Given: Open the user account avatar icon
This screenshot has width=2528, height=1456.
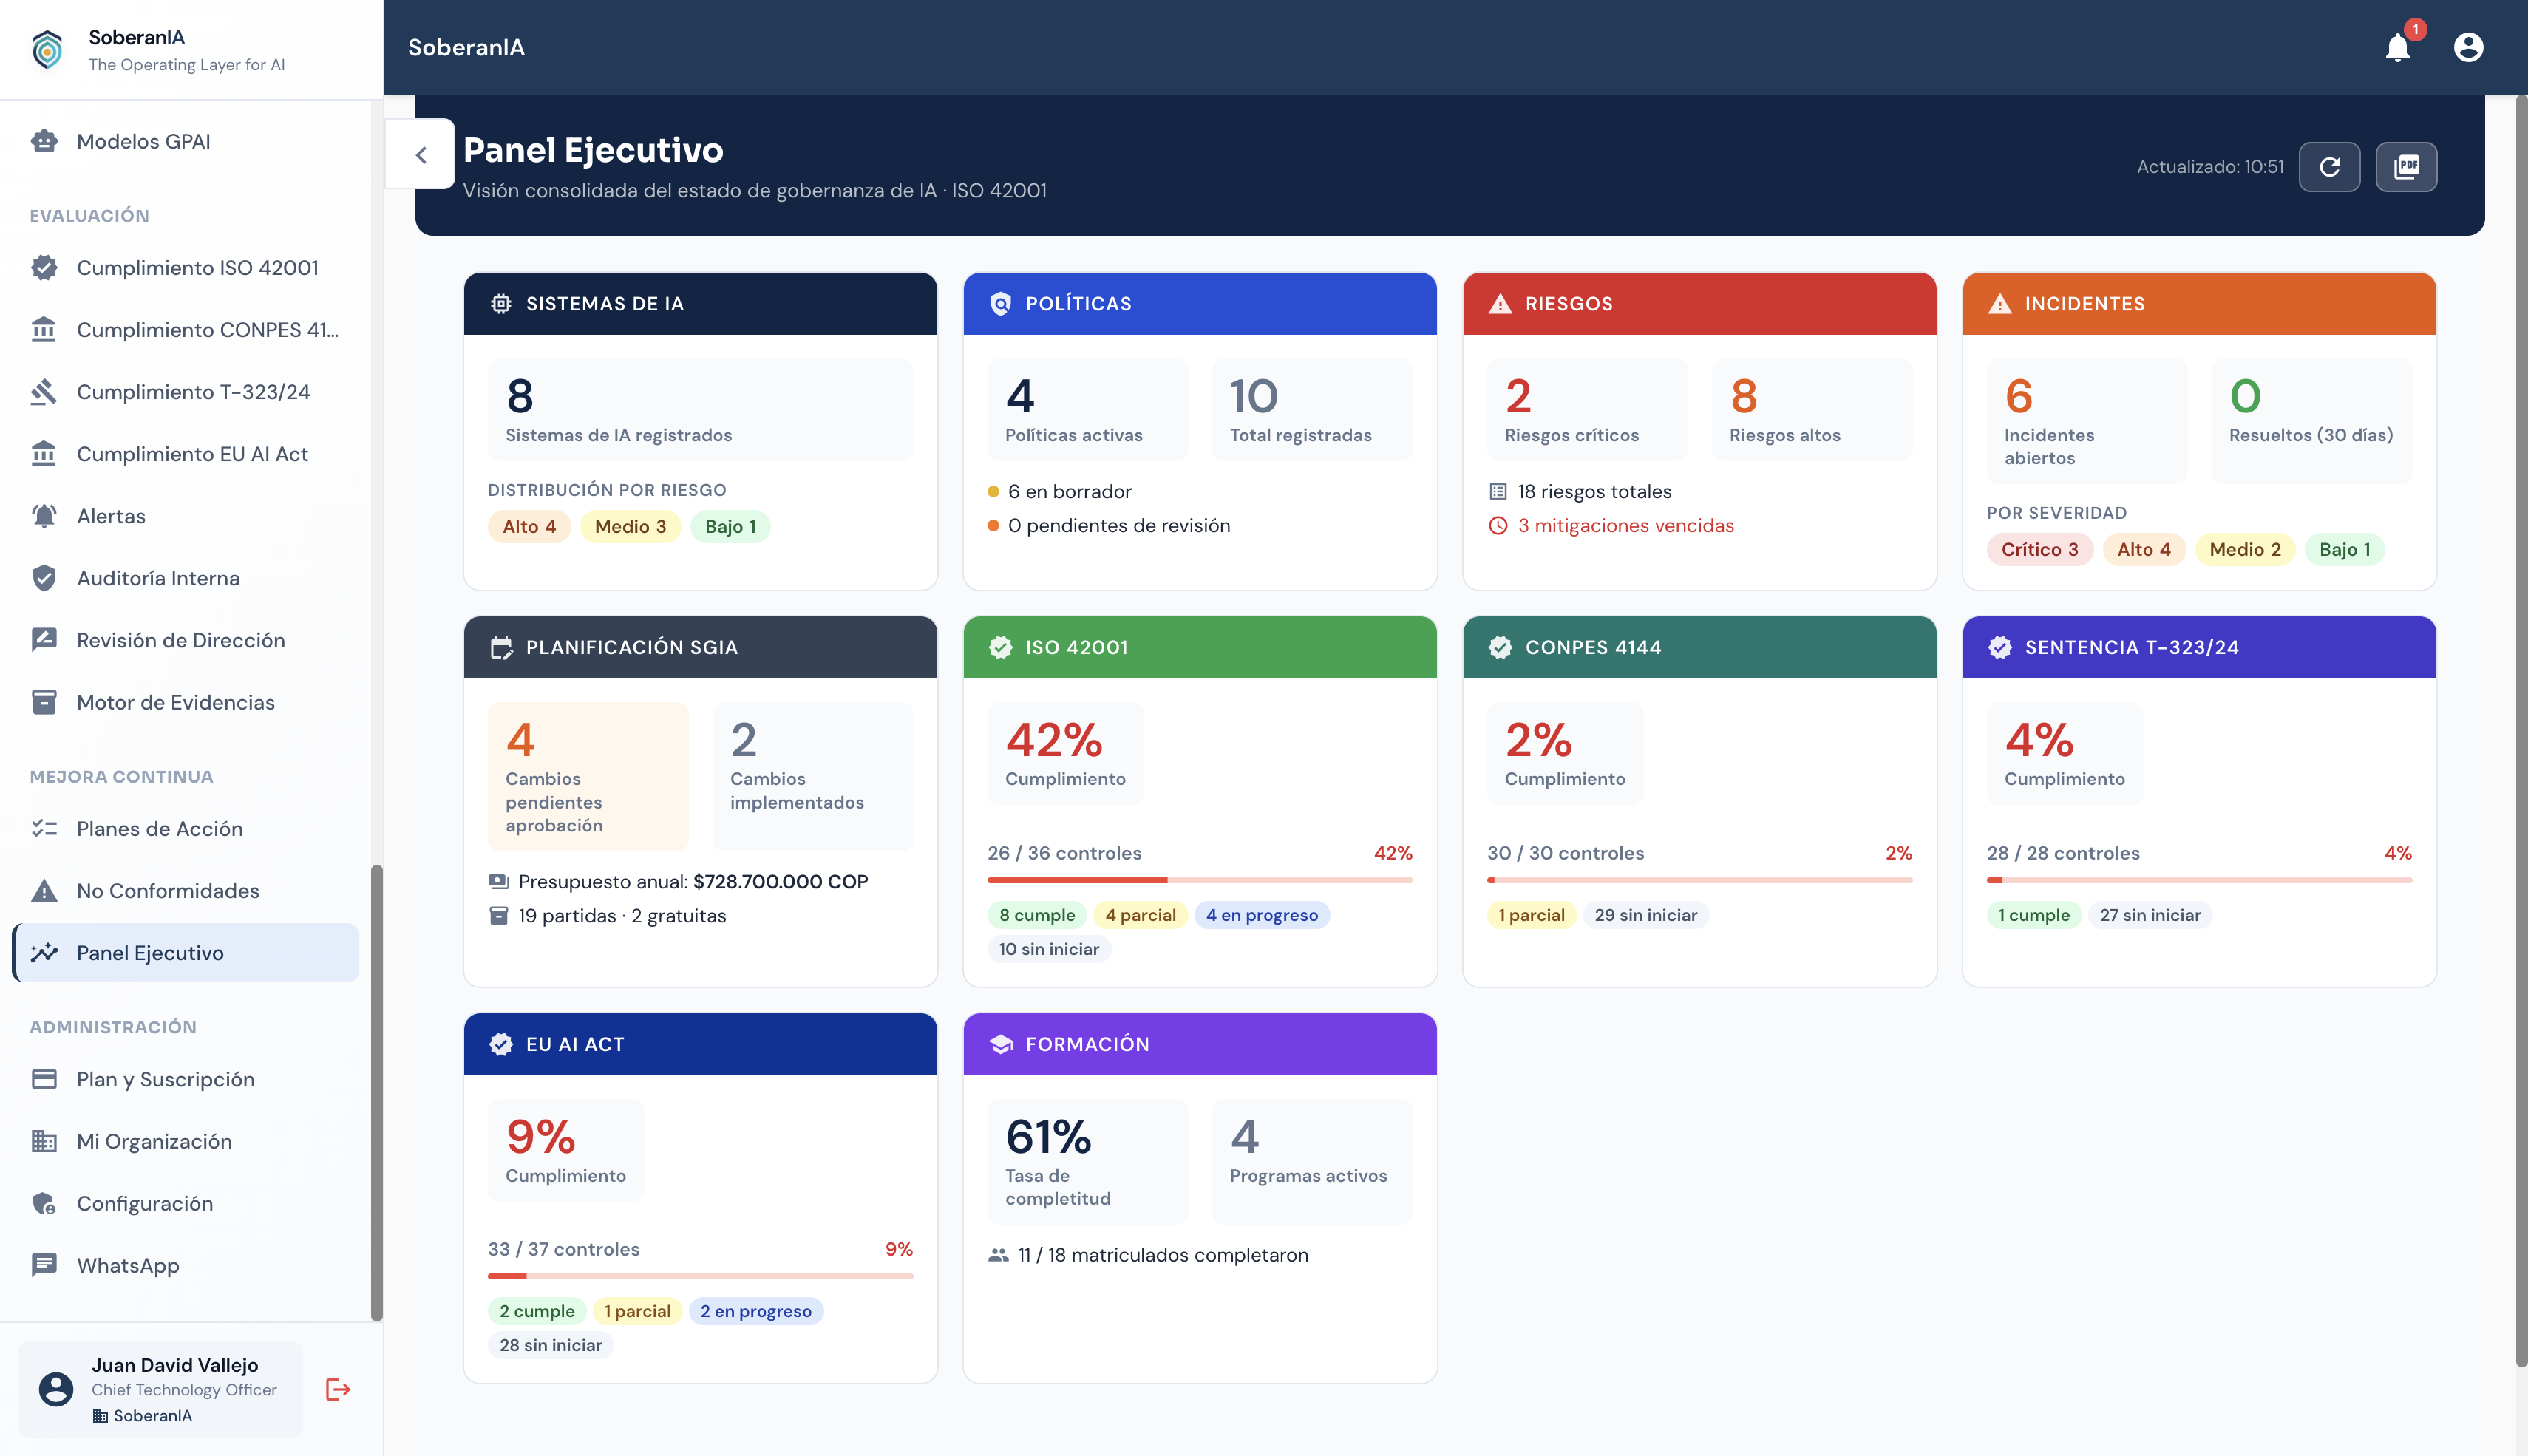Looking at the screenshot, I should pos(2467,47).
